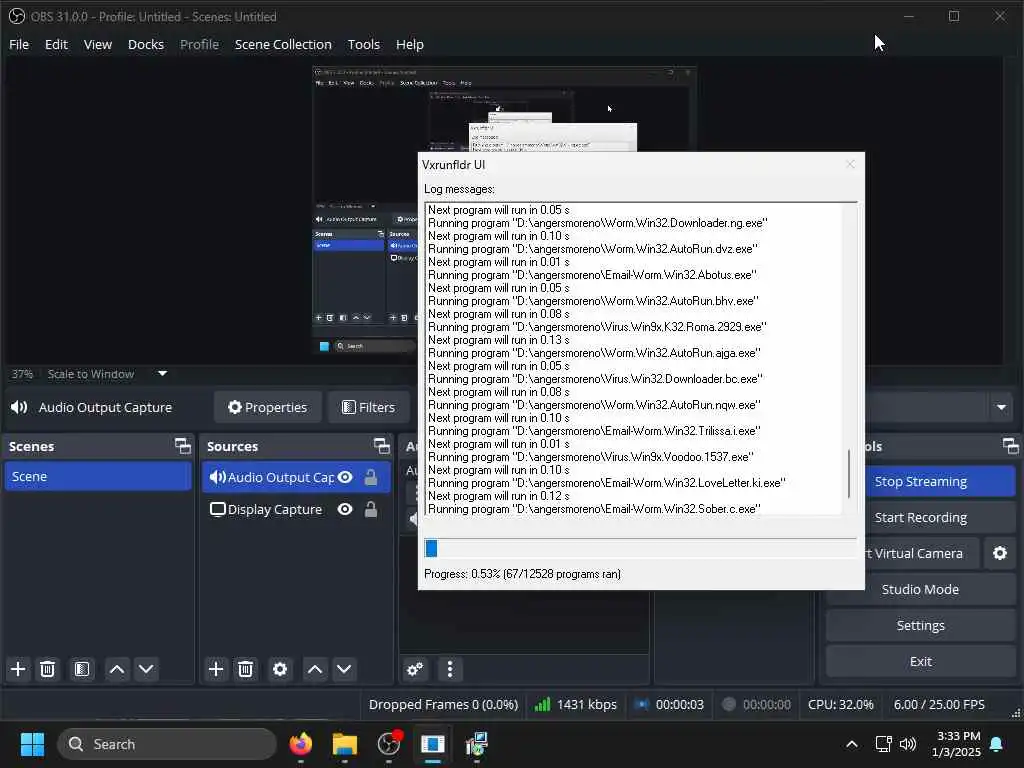The image size is (1024, 768).
Task: Click log line containing Sober.c.exe
Action: coord(594,509)
